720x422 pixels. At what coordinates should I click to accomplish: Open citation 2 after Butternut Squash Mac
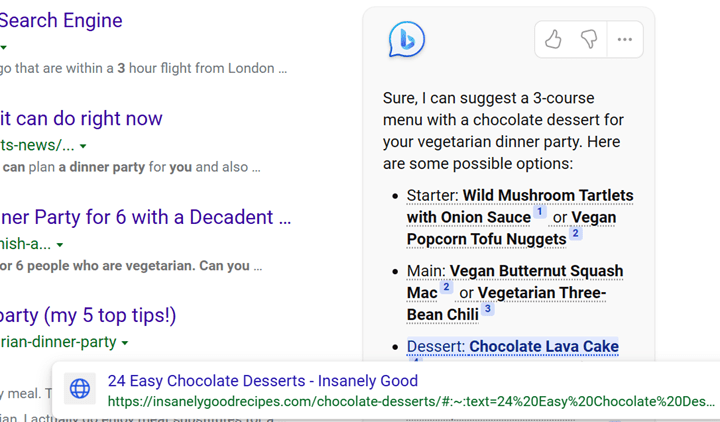[447, 288]
